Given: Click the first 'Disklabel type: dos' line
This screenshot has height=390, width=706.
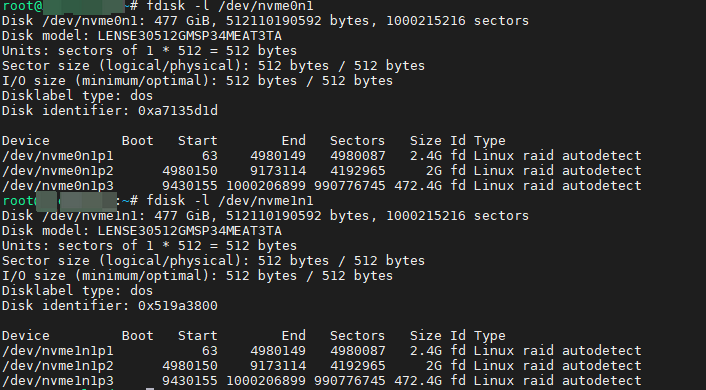Looking at the screenshot, I should 77,95.
